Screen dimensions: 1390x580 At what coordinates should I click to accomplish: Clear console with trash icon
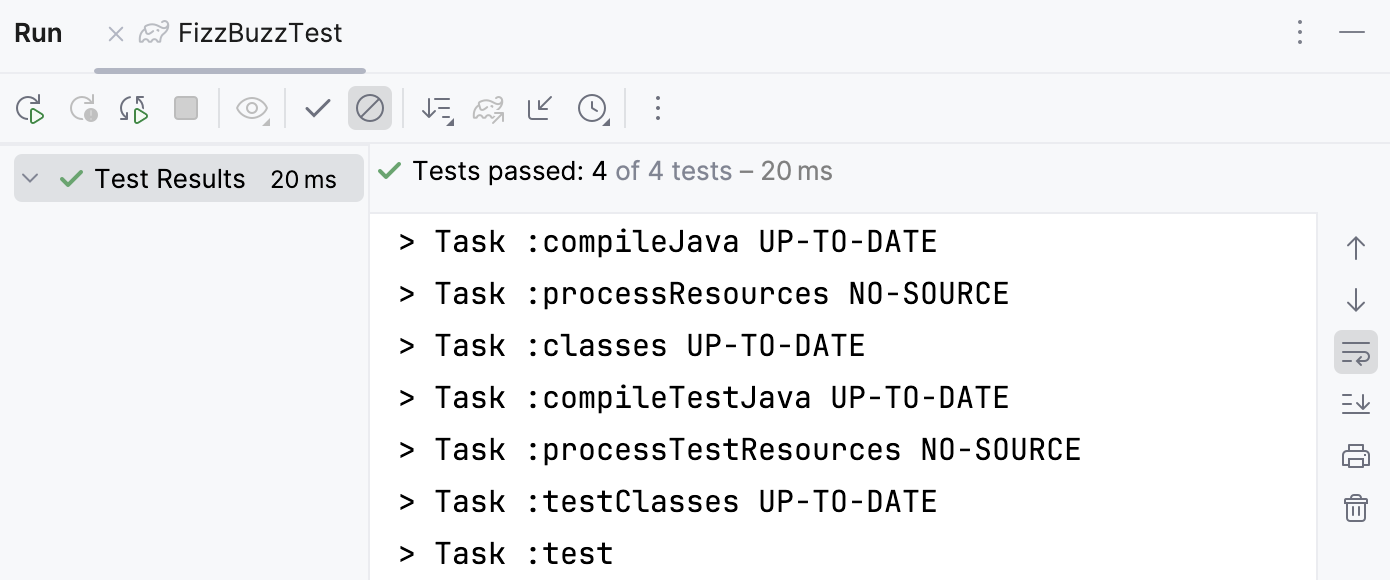click(1356, 508)
